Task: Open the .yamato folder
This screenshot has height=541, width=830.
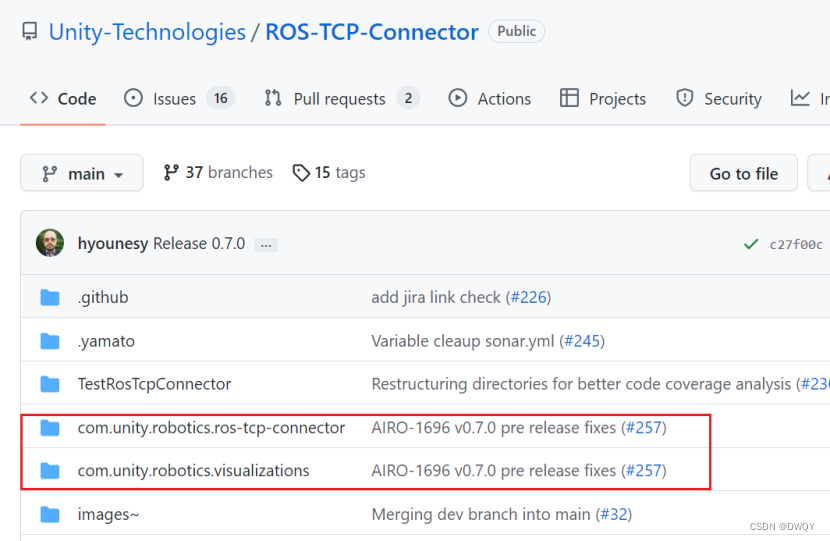Action: point(106,341)
